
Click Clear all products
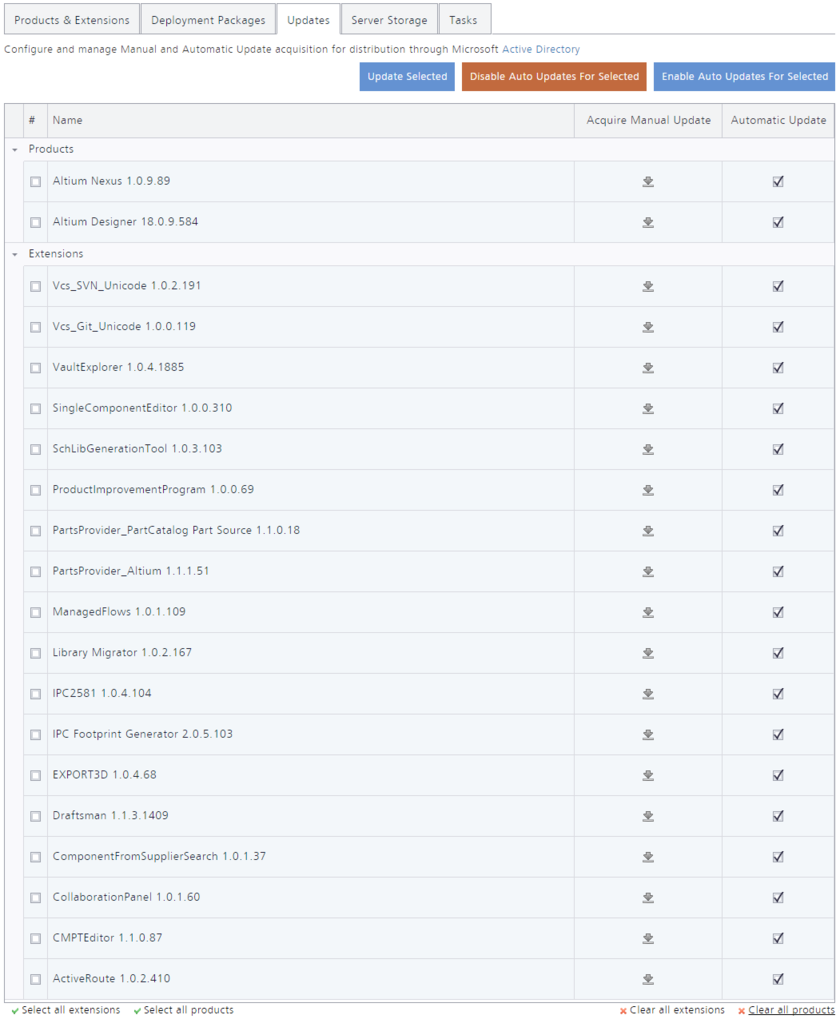point(790,1010)
